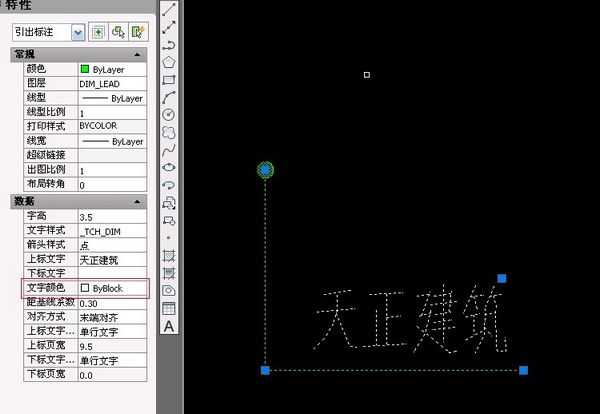The image size is (600, 414).
Task: Collapse the 常规 section
Action: [x=137, y=55]
